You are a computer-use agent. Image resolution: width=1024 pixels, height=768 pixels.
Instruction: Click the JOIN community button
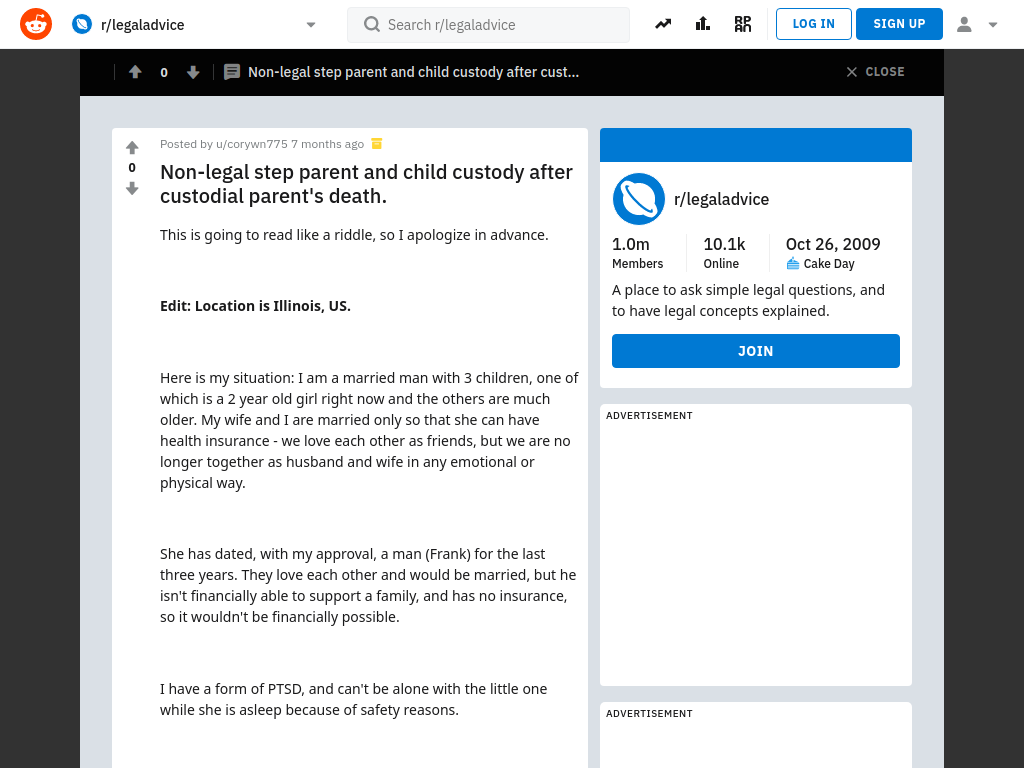point(756,351)
